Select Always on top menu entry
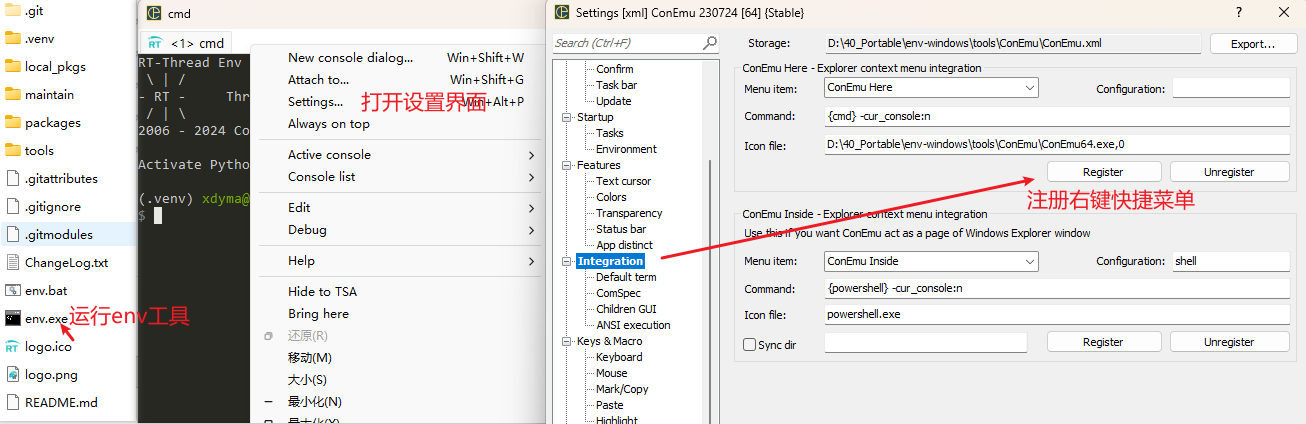The height and width of the screenshot is (424, 1306). (x=328, y=124)
